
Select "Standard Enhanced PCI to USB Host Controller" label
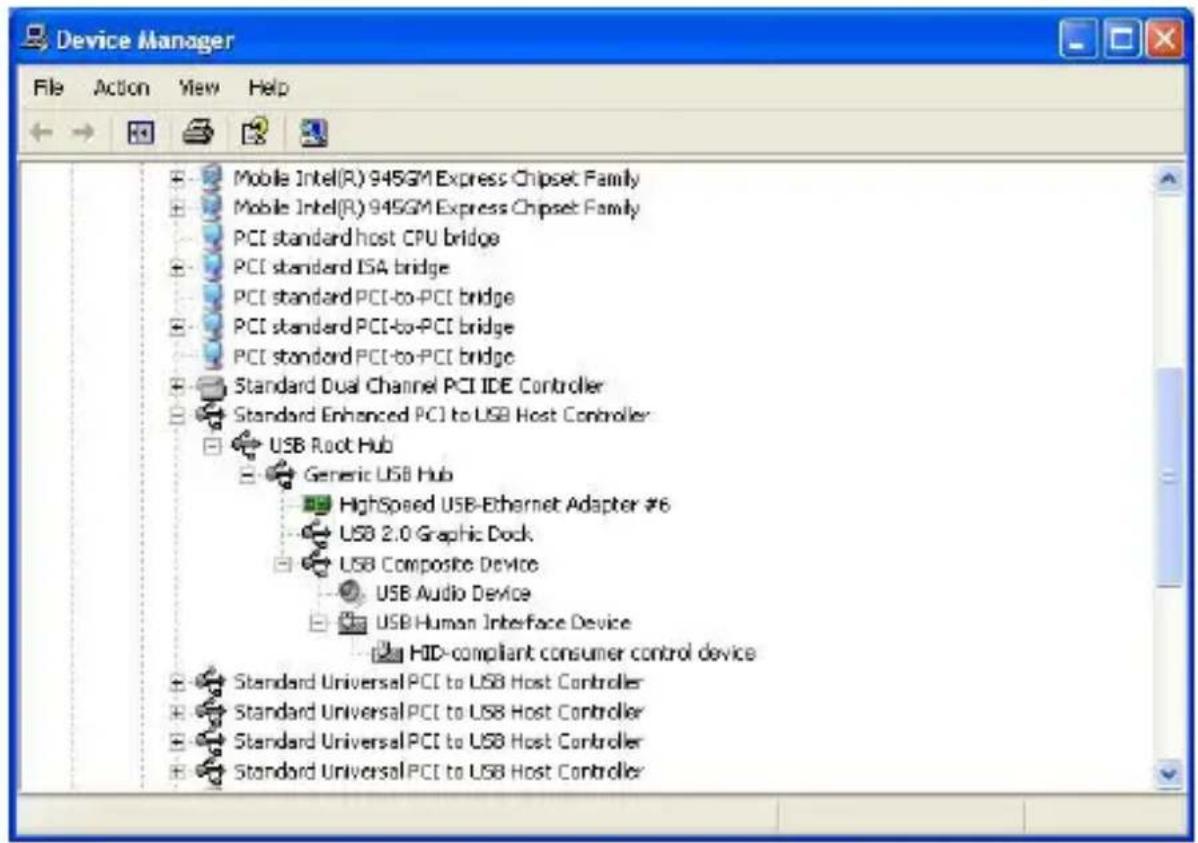(442, 416)
